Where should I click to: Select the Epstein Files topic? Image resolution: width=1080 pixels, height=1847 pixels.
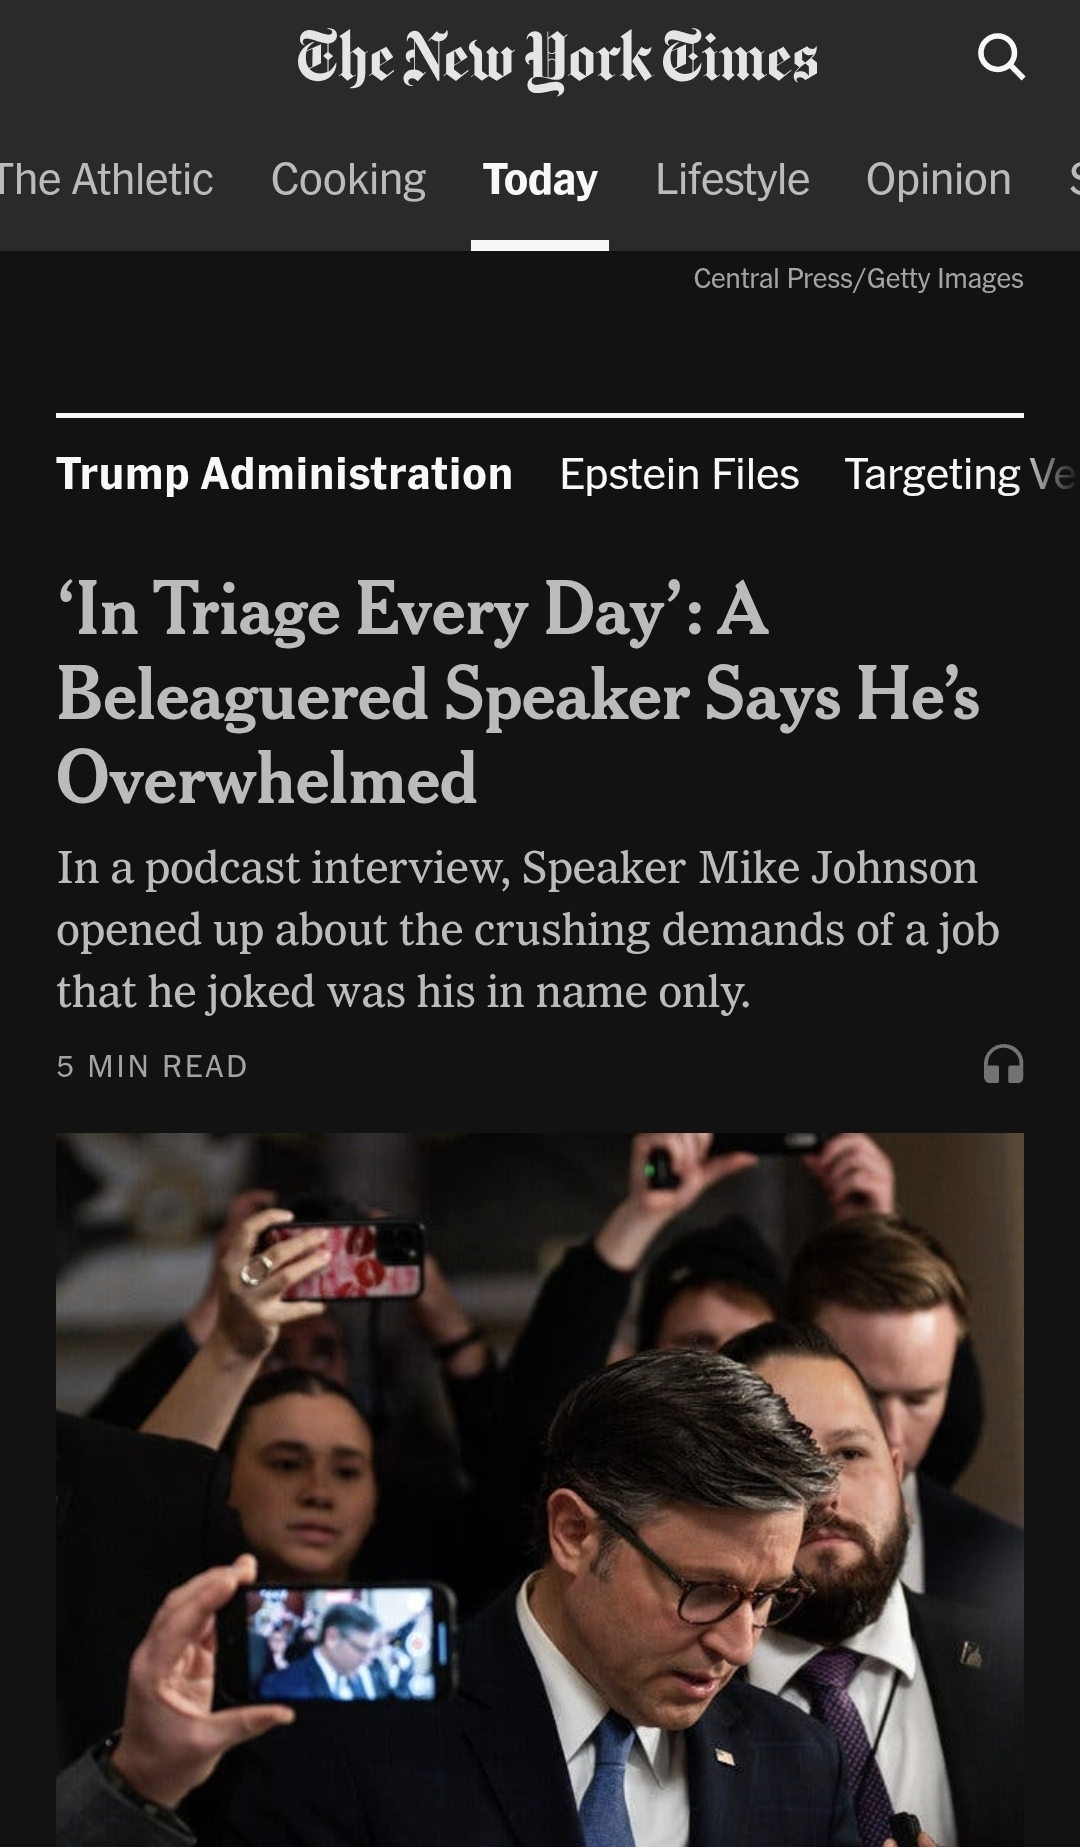(679, 474)
